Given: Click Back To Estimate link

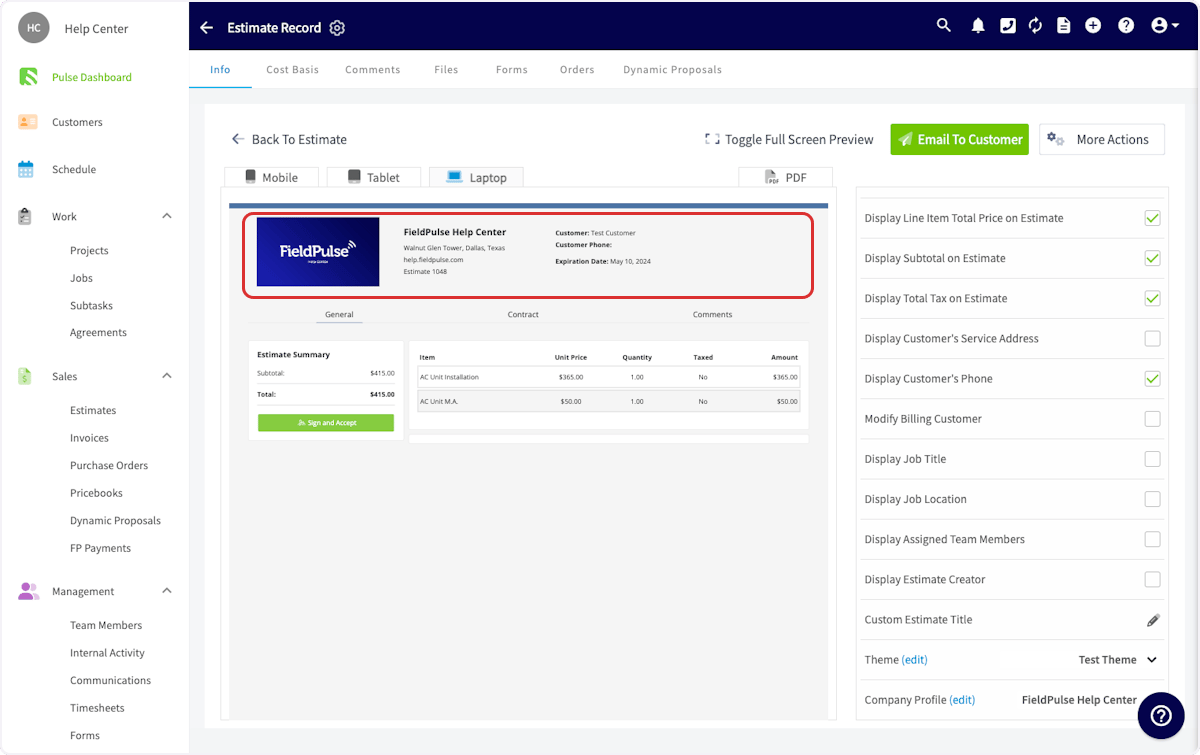Looking at the screenshot, I should click(289, 139).
